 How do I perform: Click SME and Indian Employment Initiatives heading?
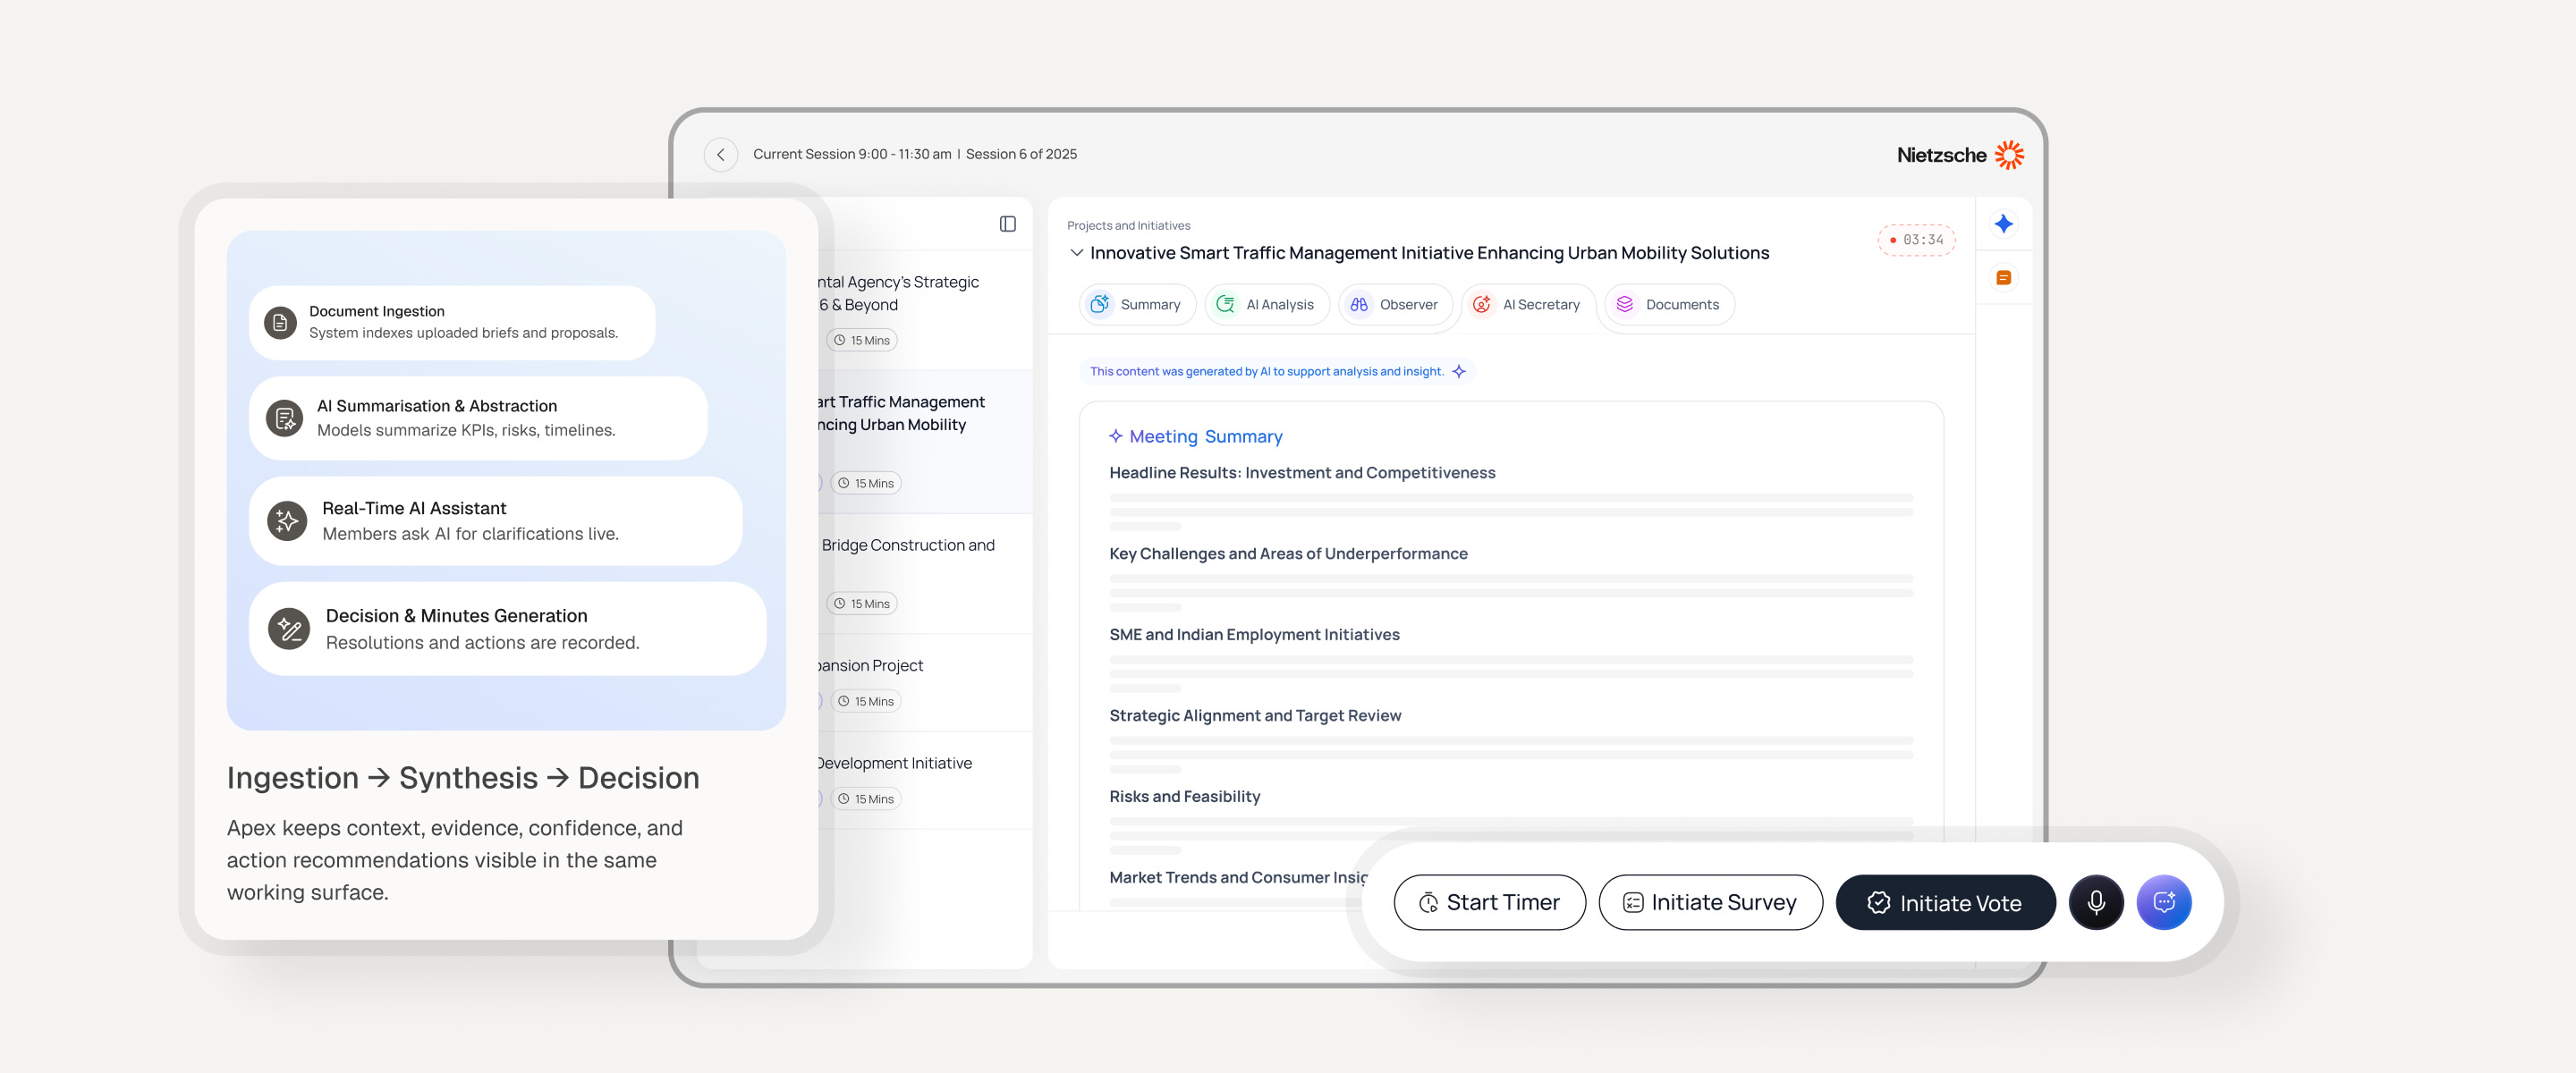click(1254, 635)
